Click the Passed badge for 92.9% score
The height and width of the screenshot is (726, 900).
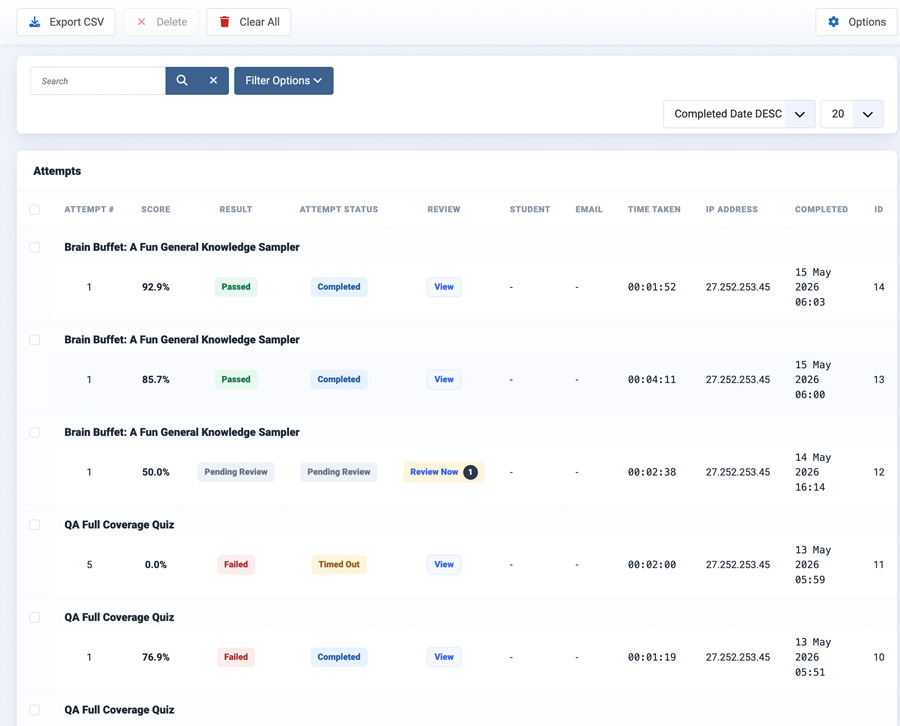(x=236, y=287)
